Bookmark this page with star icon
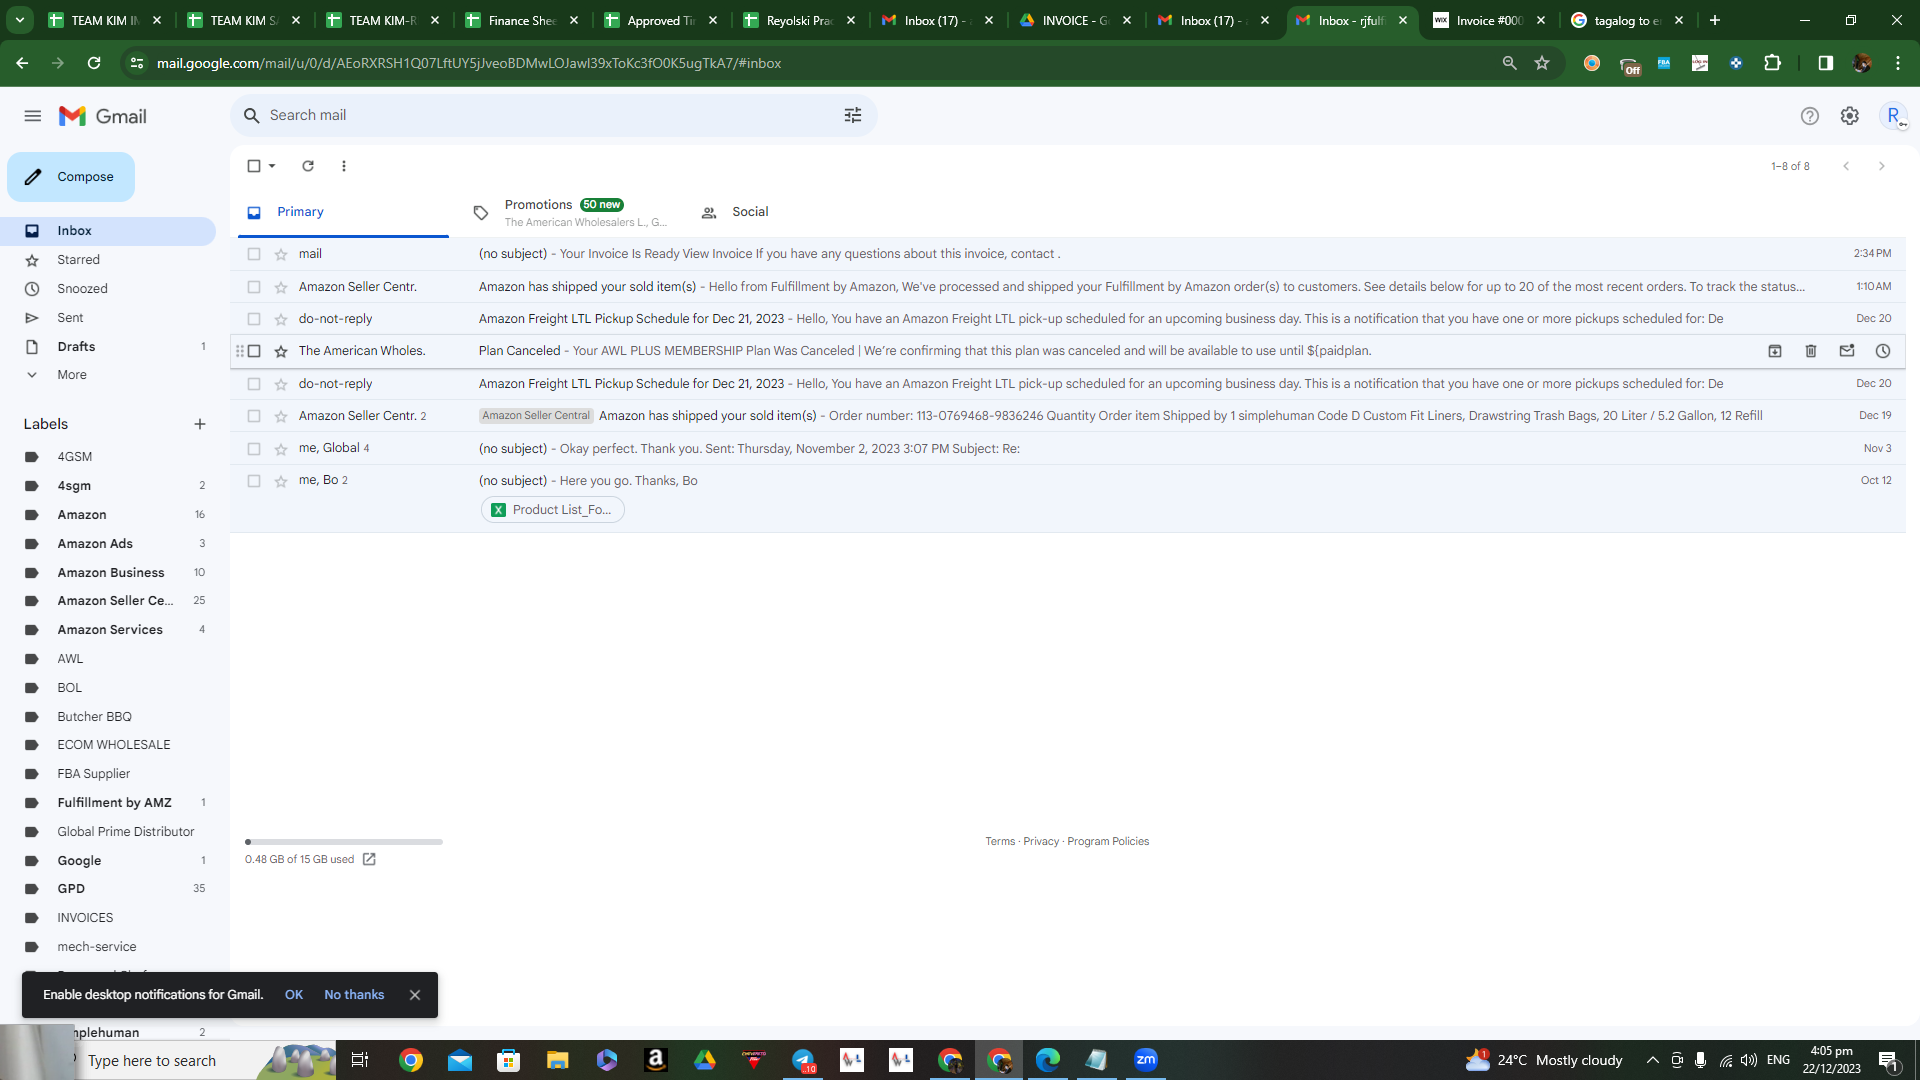 [1542, 63]
